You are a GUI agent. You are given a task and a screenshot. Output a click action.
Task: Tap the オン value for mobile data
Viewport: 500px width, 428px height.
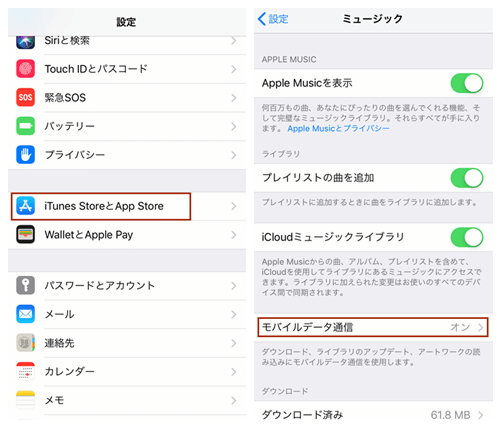click(460, 327)
